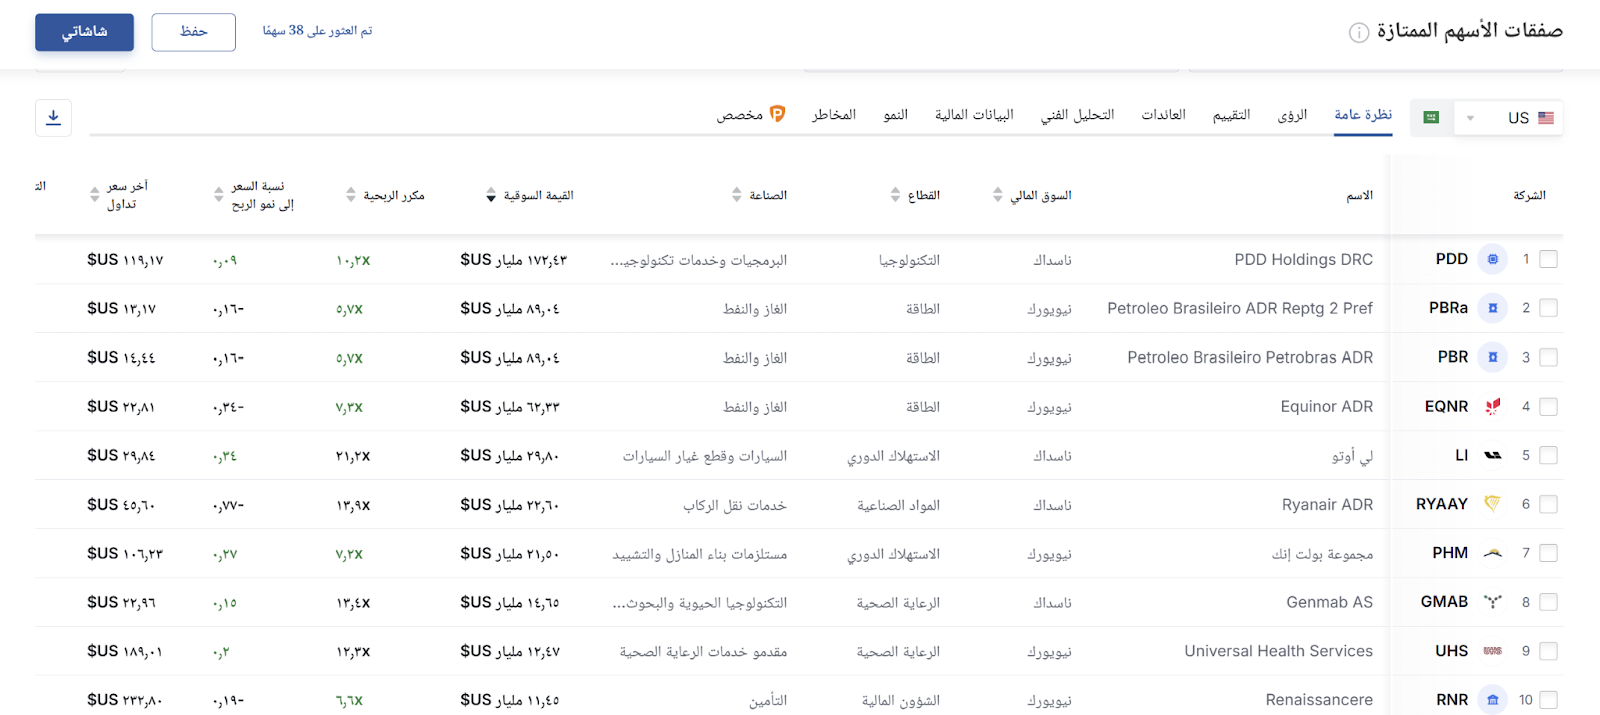Select the checkbox for row 2 PBRa

1549,309
